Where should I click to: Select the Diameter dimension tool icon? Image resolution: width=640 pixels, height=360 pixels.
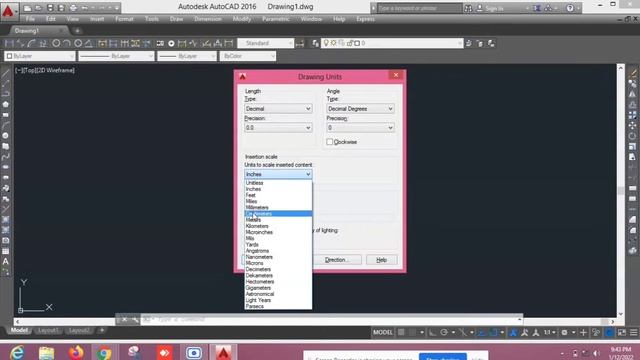click(78, 43)
